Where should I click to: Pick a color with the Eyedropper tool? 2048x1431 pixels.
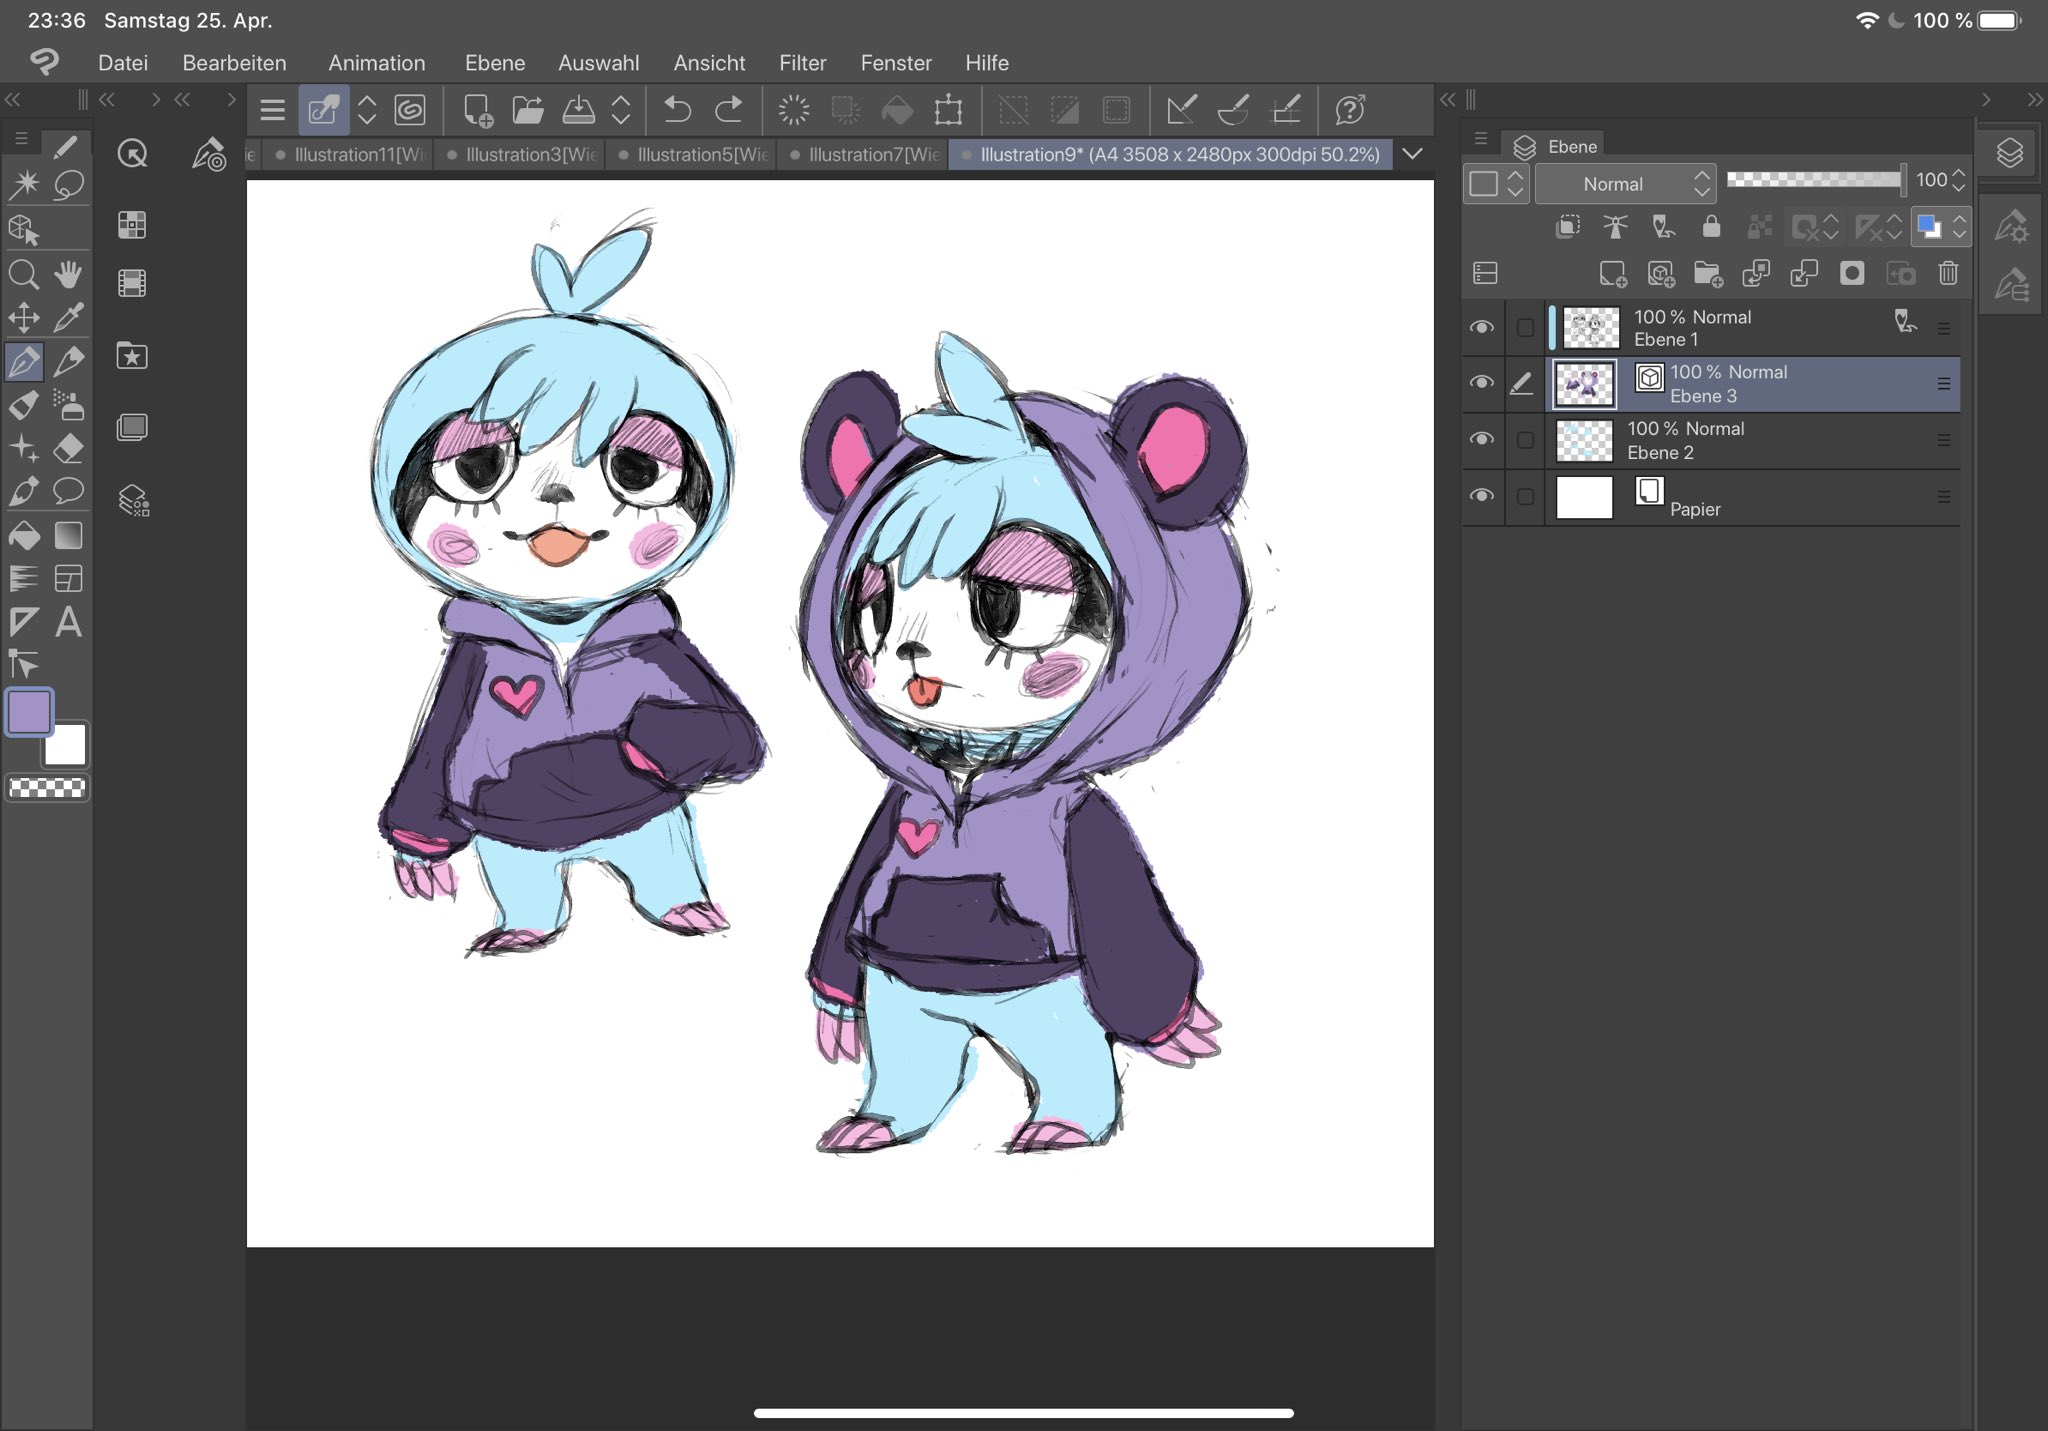68,318
